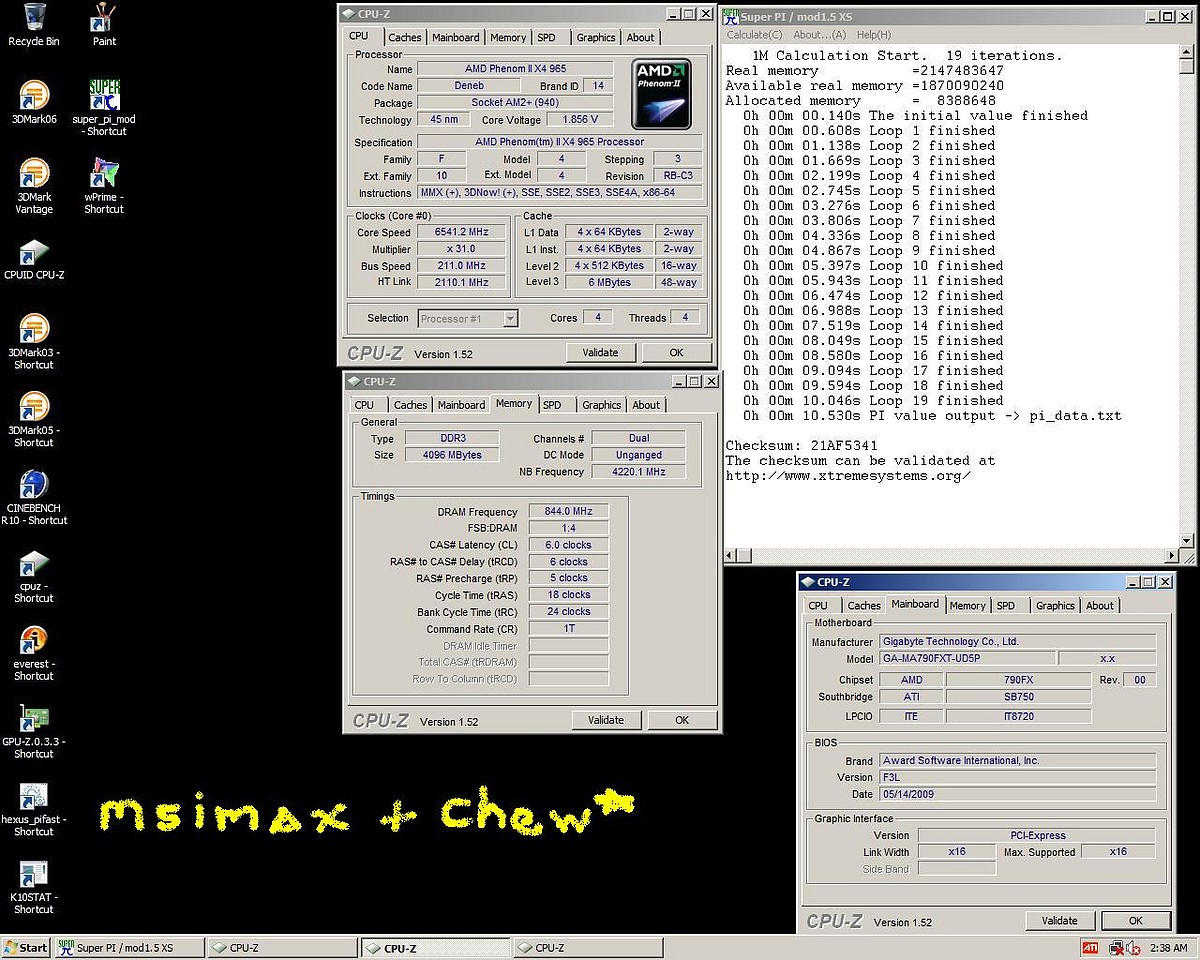Open the About tab in the Processor CPU-Z window
Screen dimensions: 1200x960
[641, 38]
